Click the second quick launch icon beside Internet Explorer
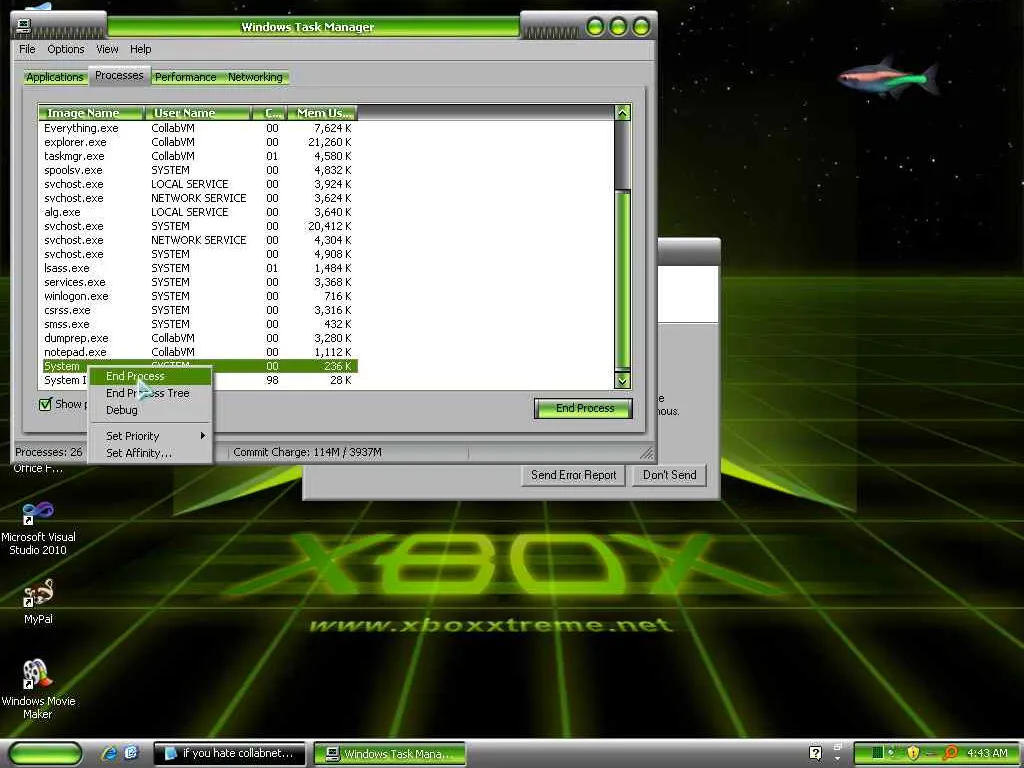The image size is (1024, 768). [131, 753]
